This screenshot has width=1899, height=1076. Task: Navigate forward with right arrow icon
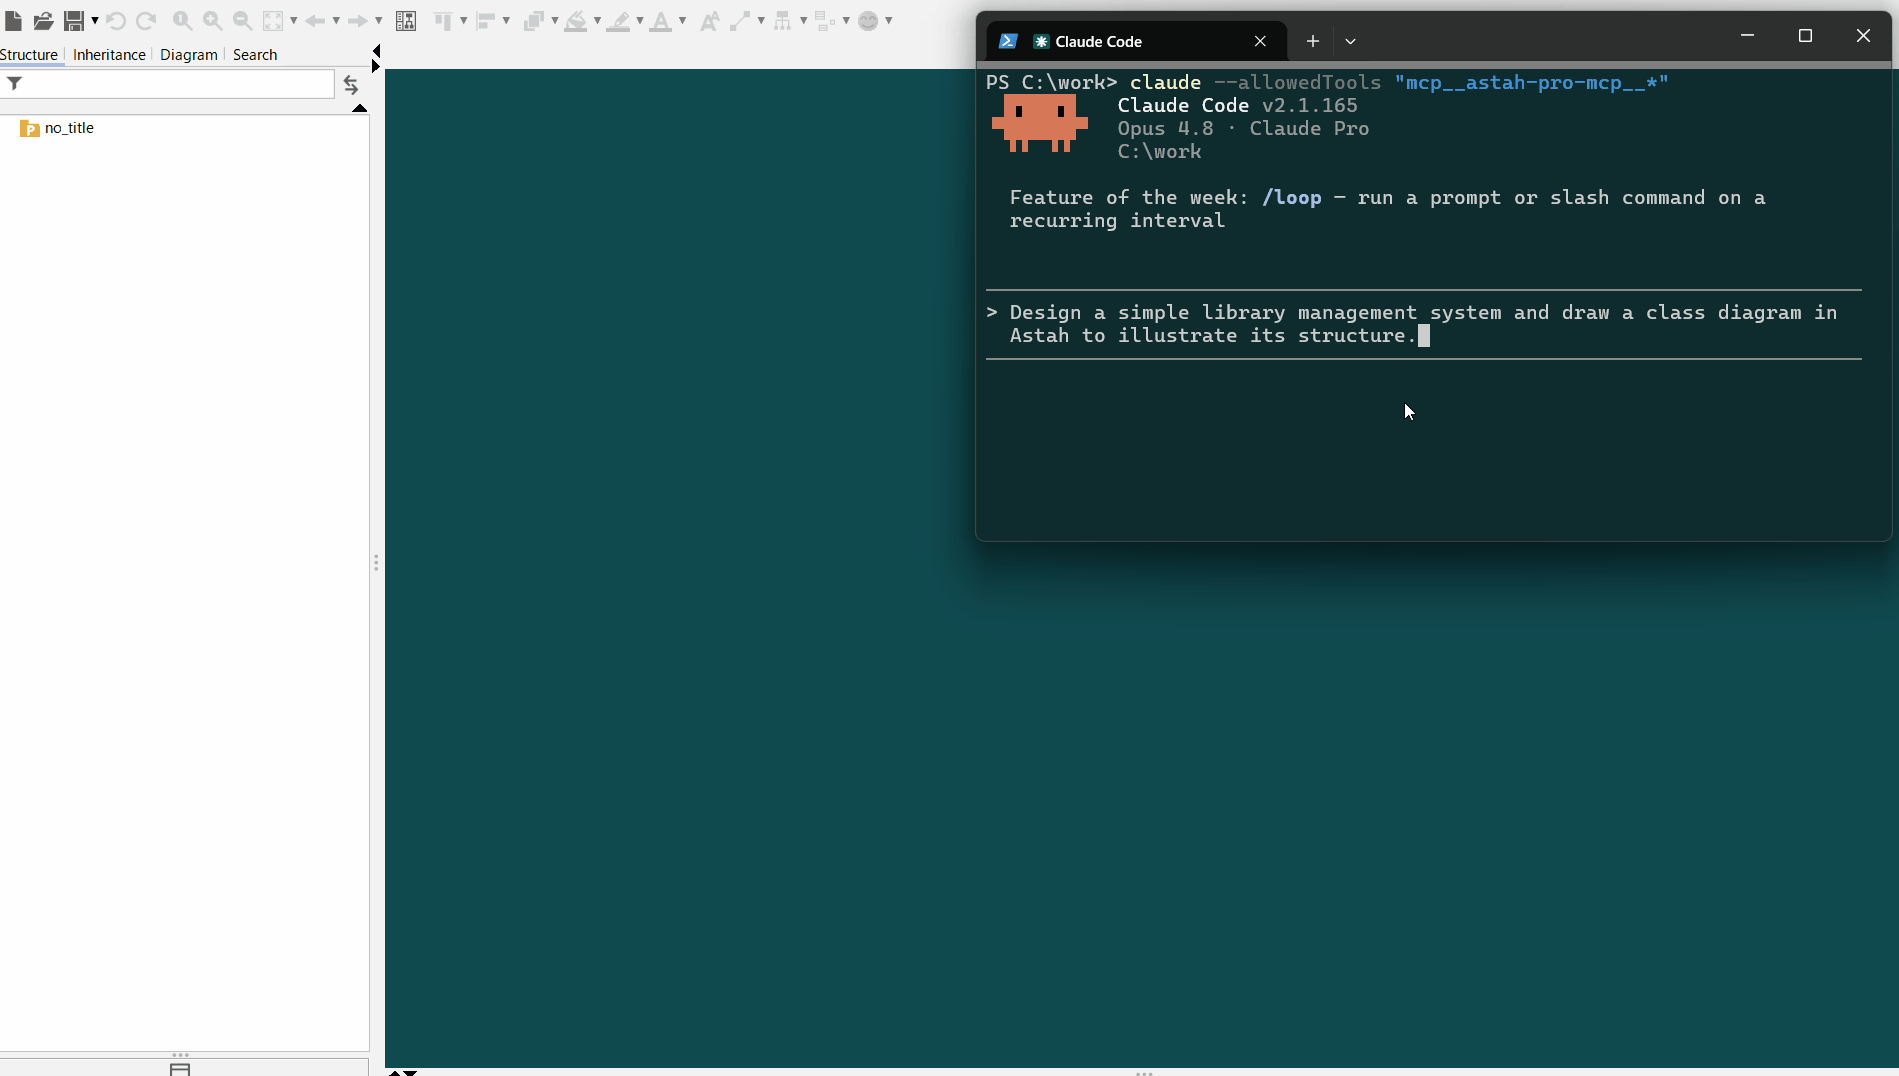(357, 20)
